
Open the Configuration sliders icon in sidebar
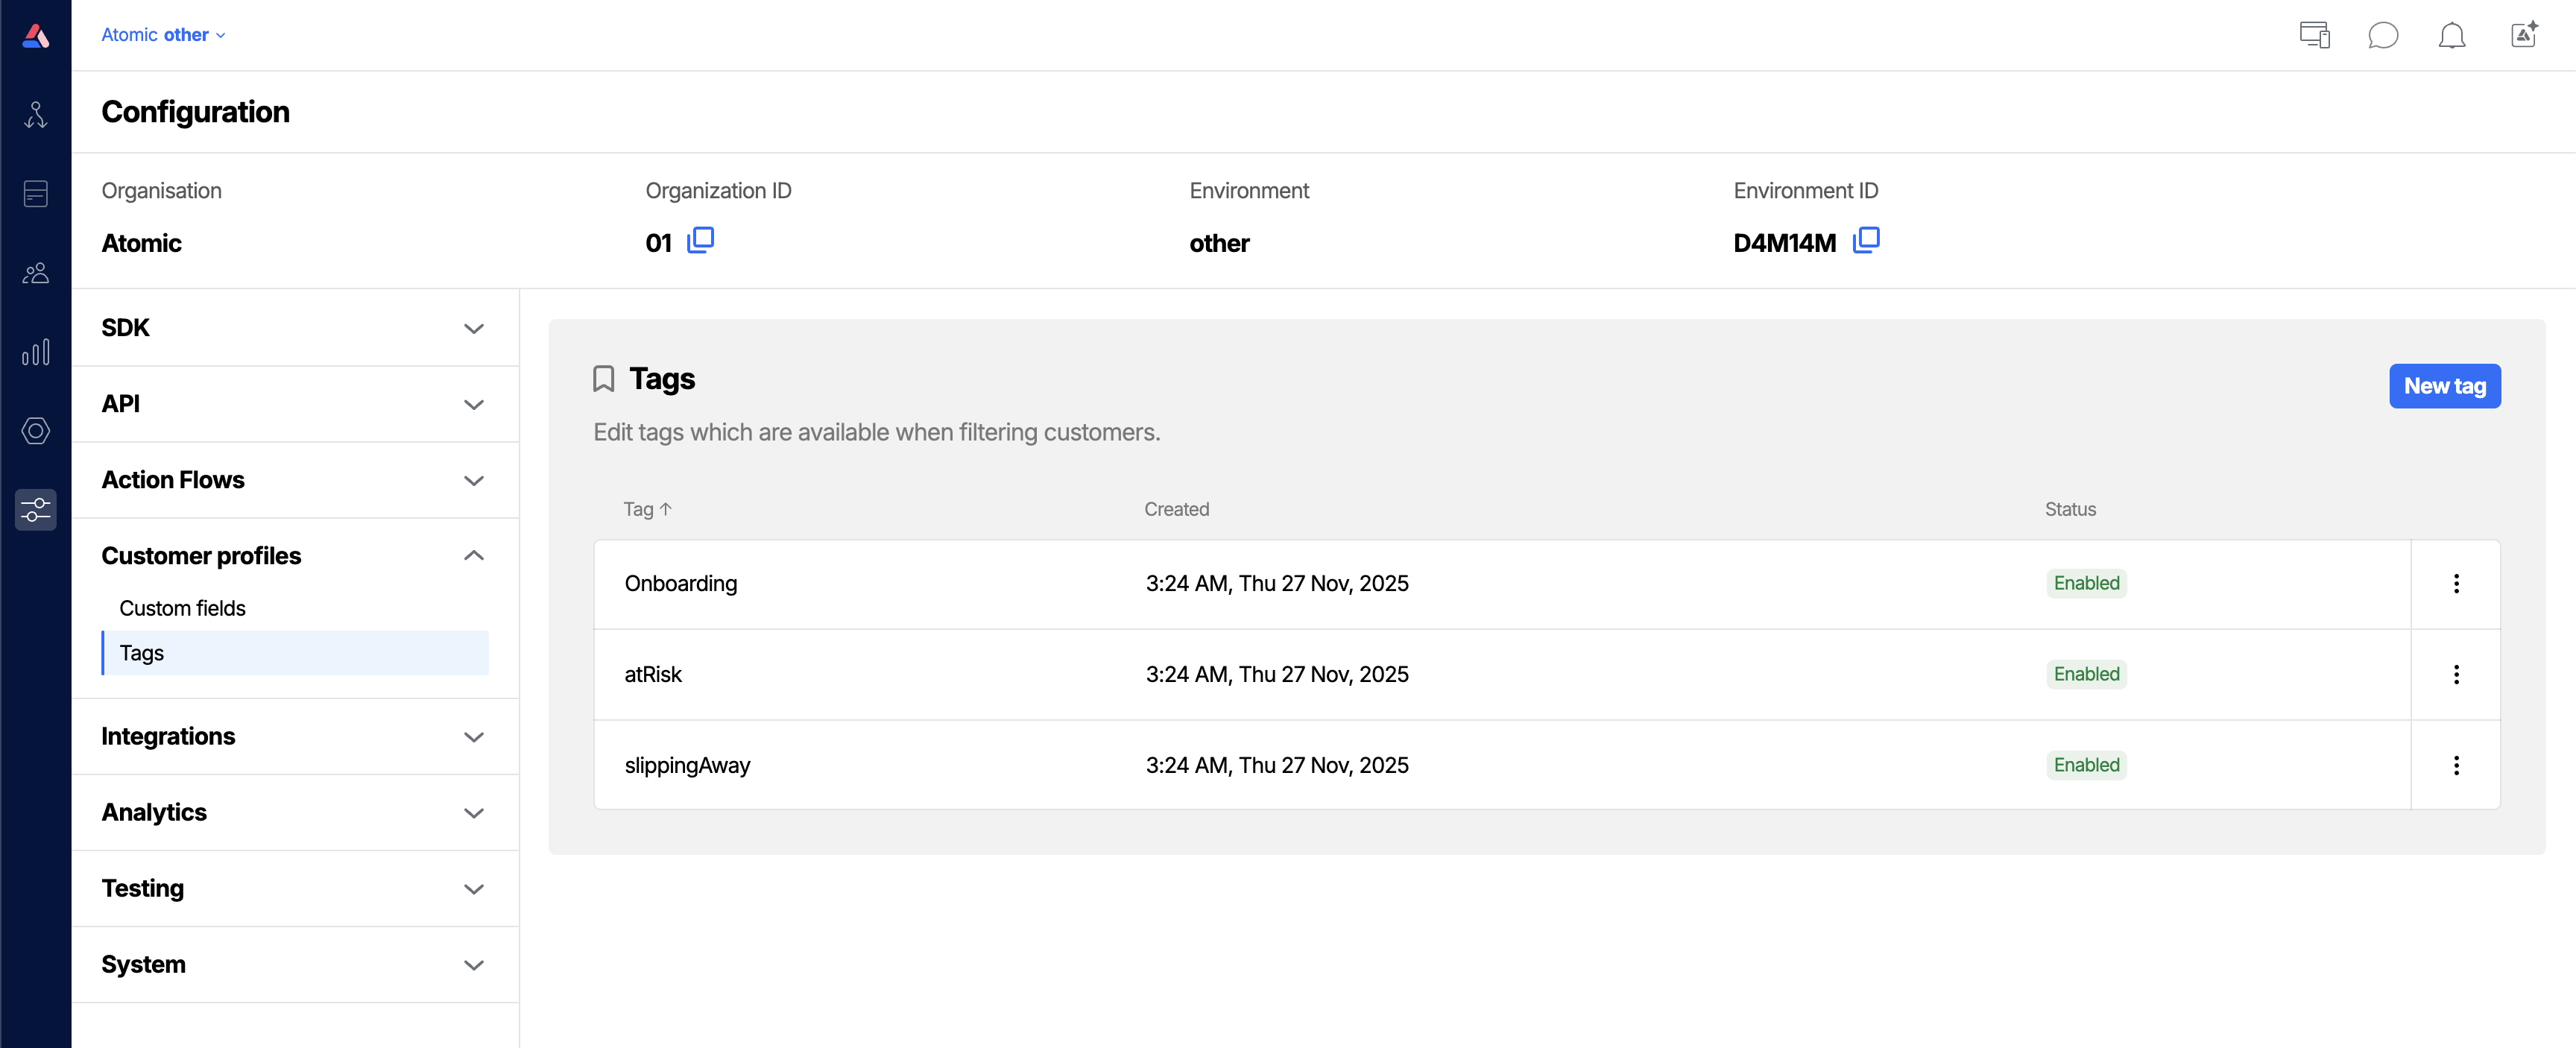(x=36, y=510)
